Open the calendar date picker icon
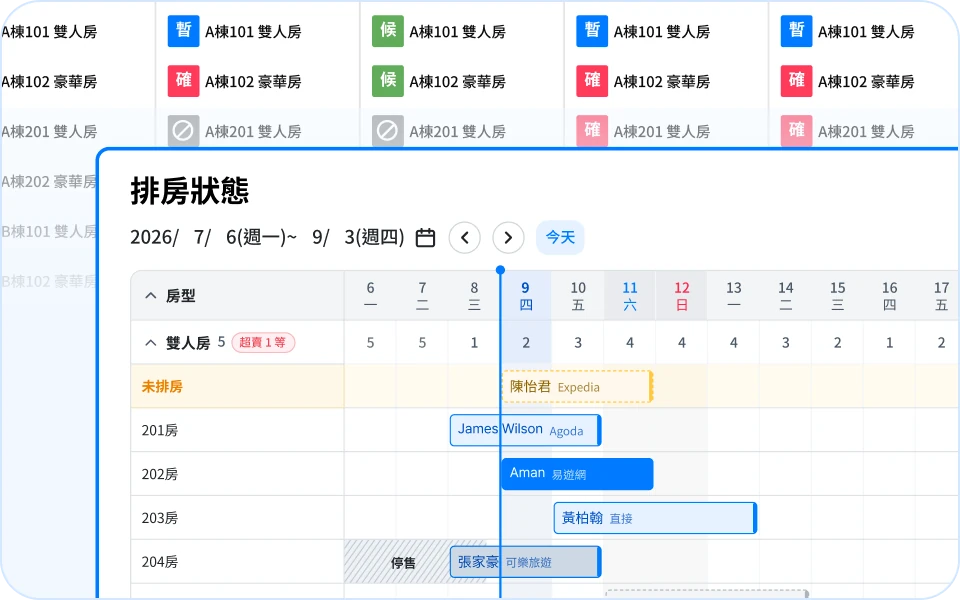Viewport: 960px width, 600px height. (x=425, y=238)
